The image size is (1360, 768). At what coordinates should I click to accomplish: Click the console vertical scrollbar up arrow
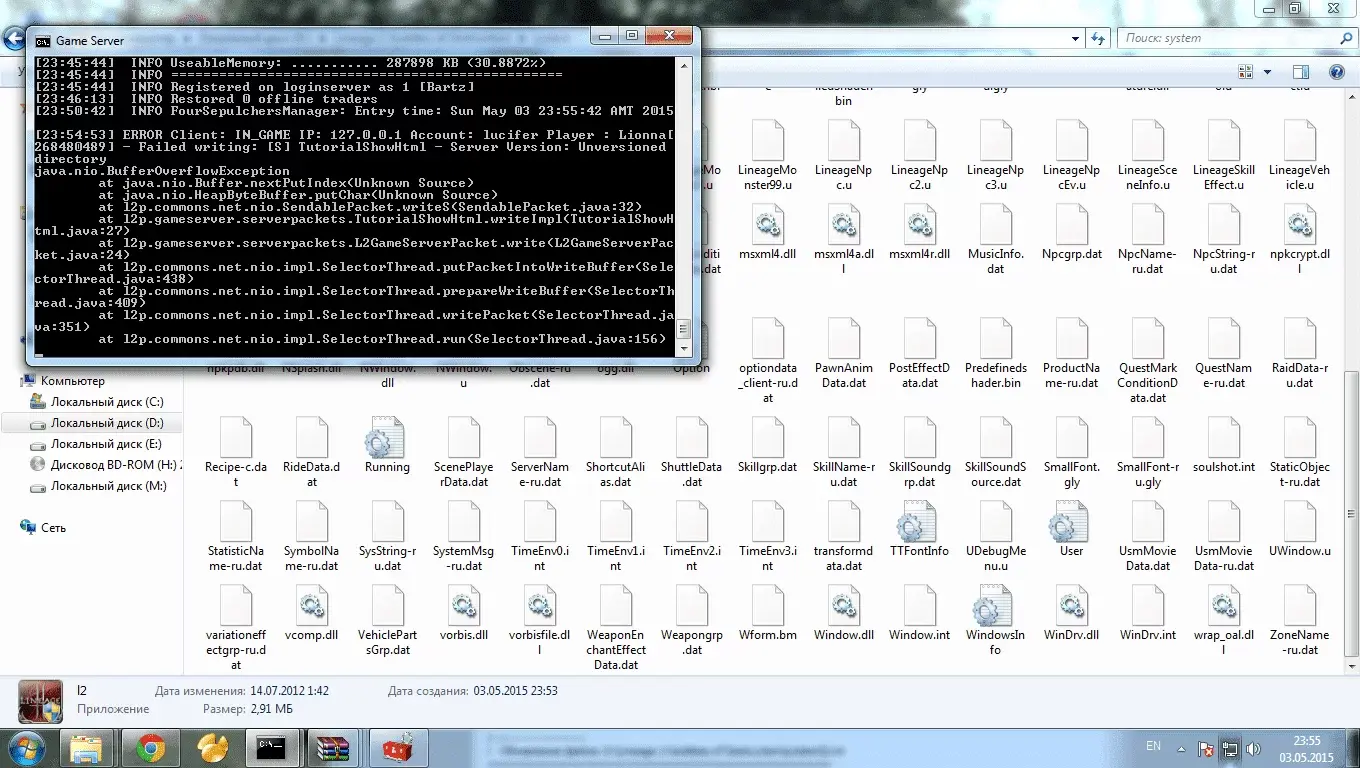(x=685, y=64)
